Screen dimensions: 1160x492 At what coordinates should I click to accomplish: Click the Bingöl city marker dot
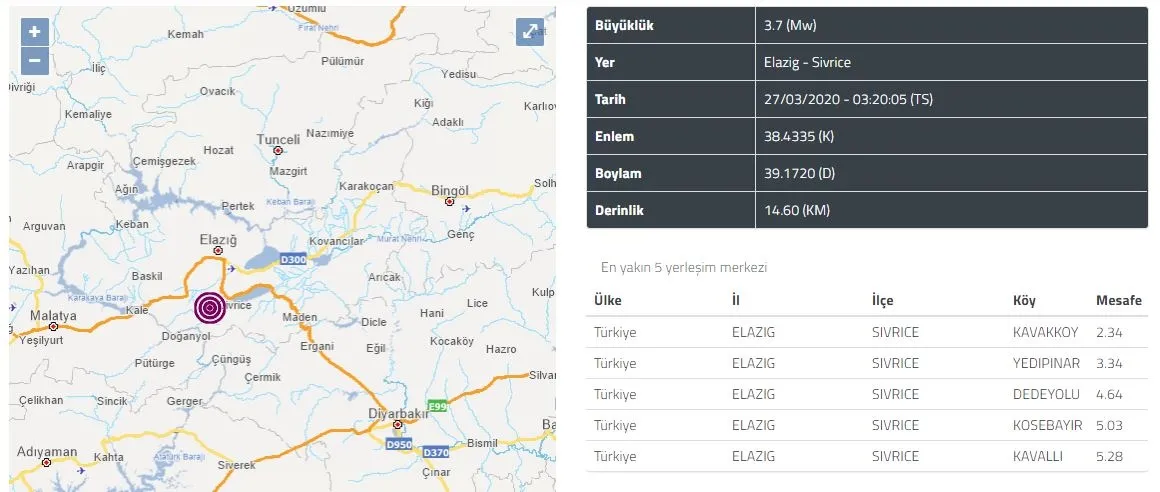[448, 202]
